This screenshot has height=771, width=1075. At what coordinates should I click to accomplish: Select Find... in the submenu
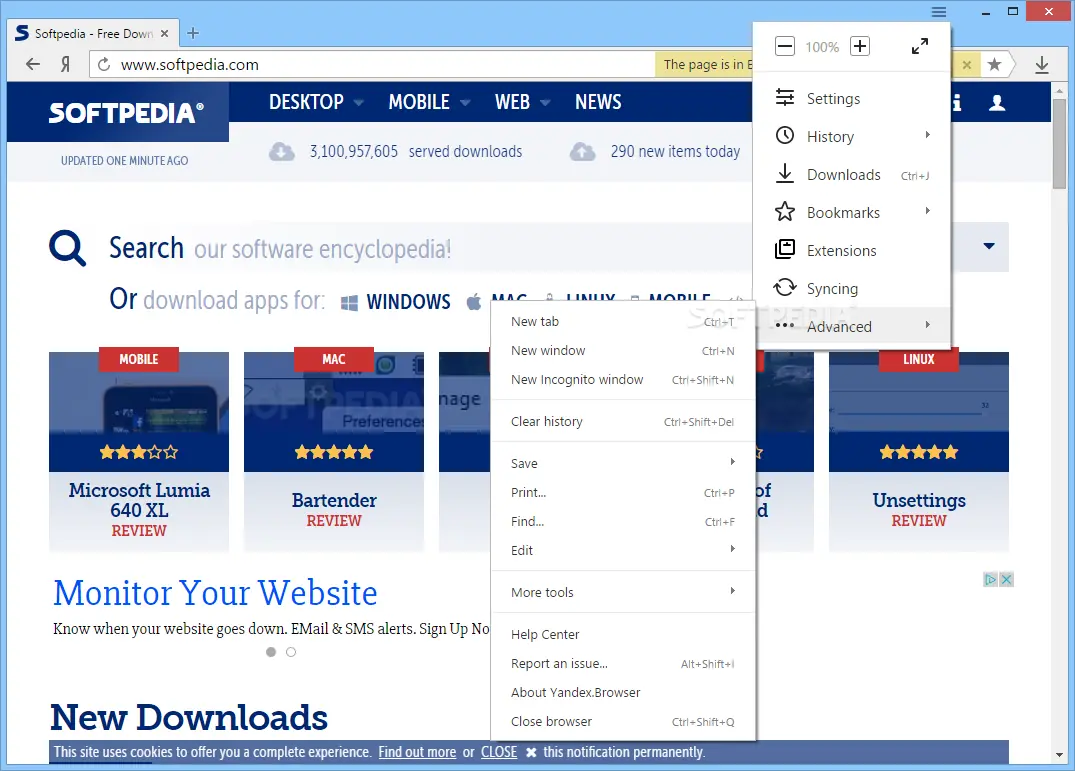pos(623,522)
